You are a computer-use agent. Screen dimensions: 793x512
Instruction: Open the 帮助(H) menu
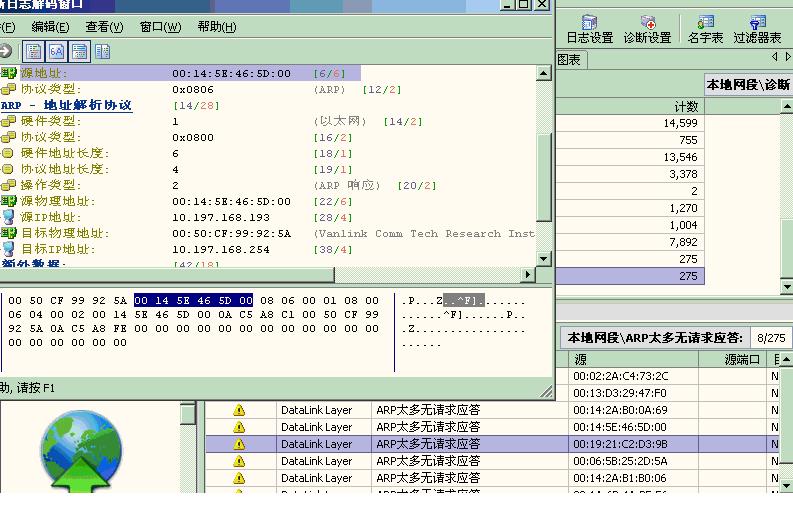(x=217, y=27)
